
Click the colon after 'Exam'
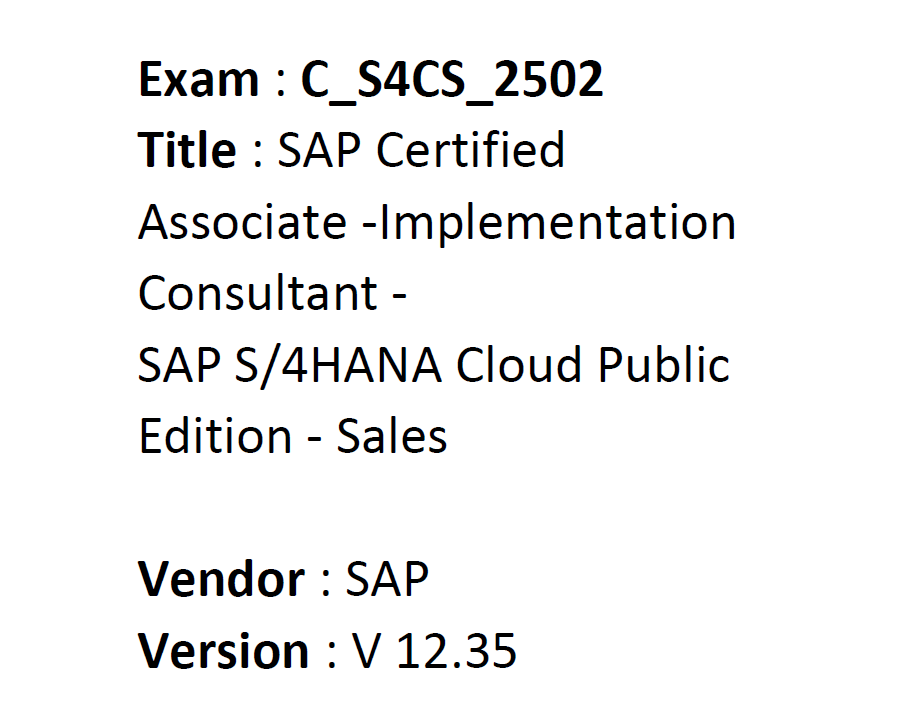(x=280, y=84)
